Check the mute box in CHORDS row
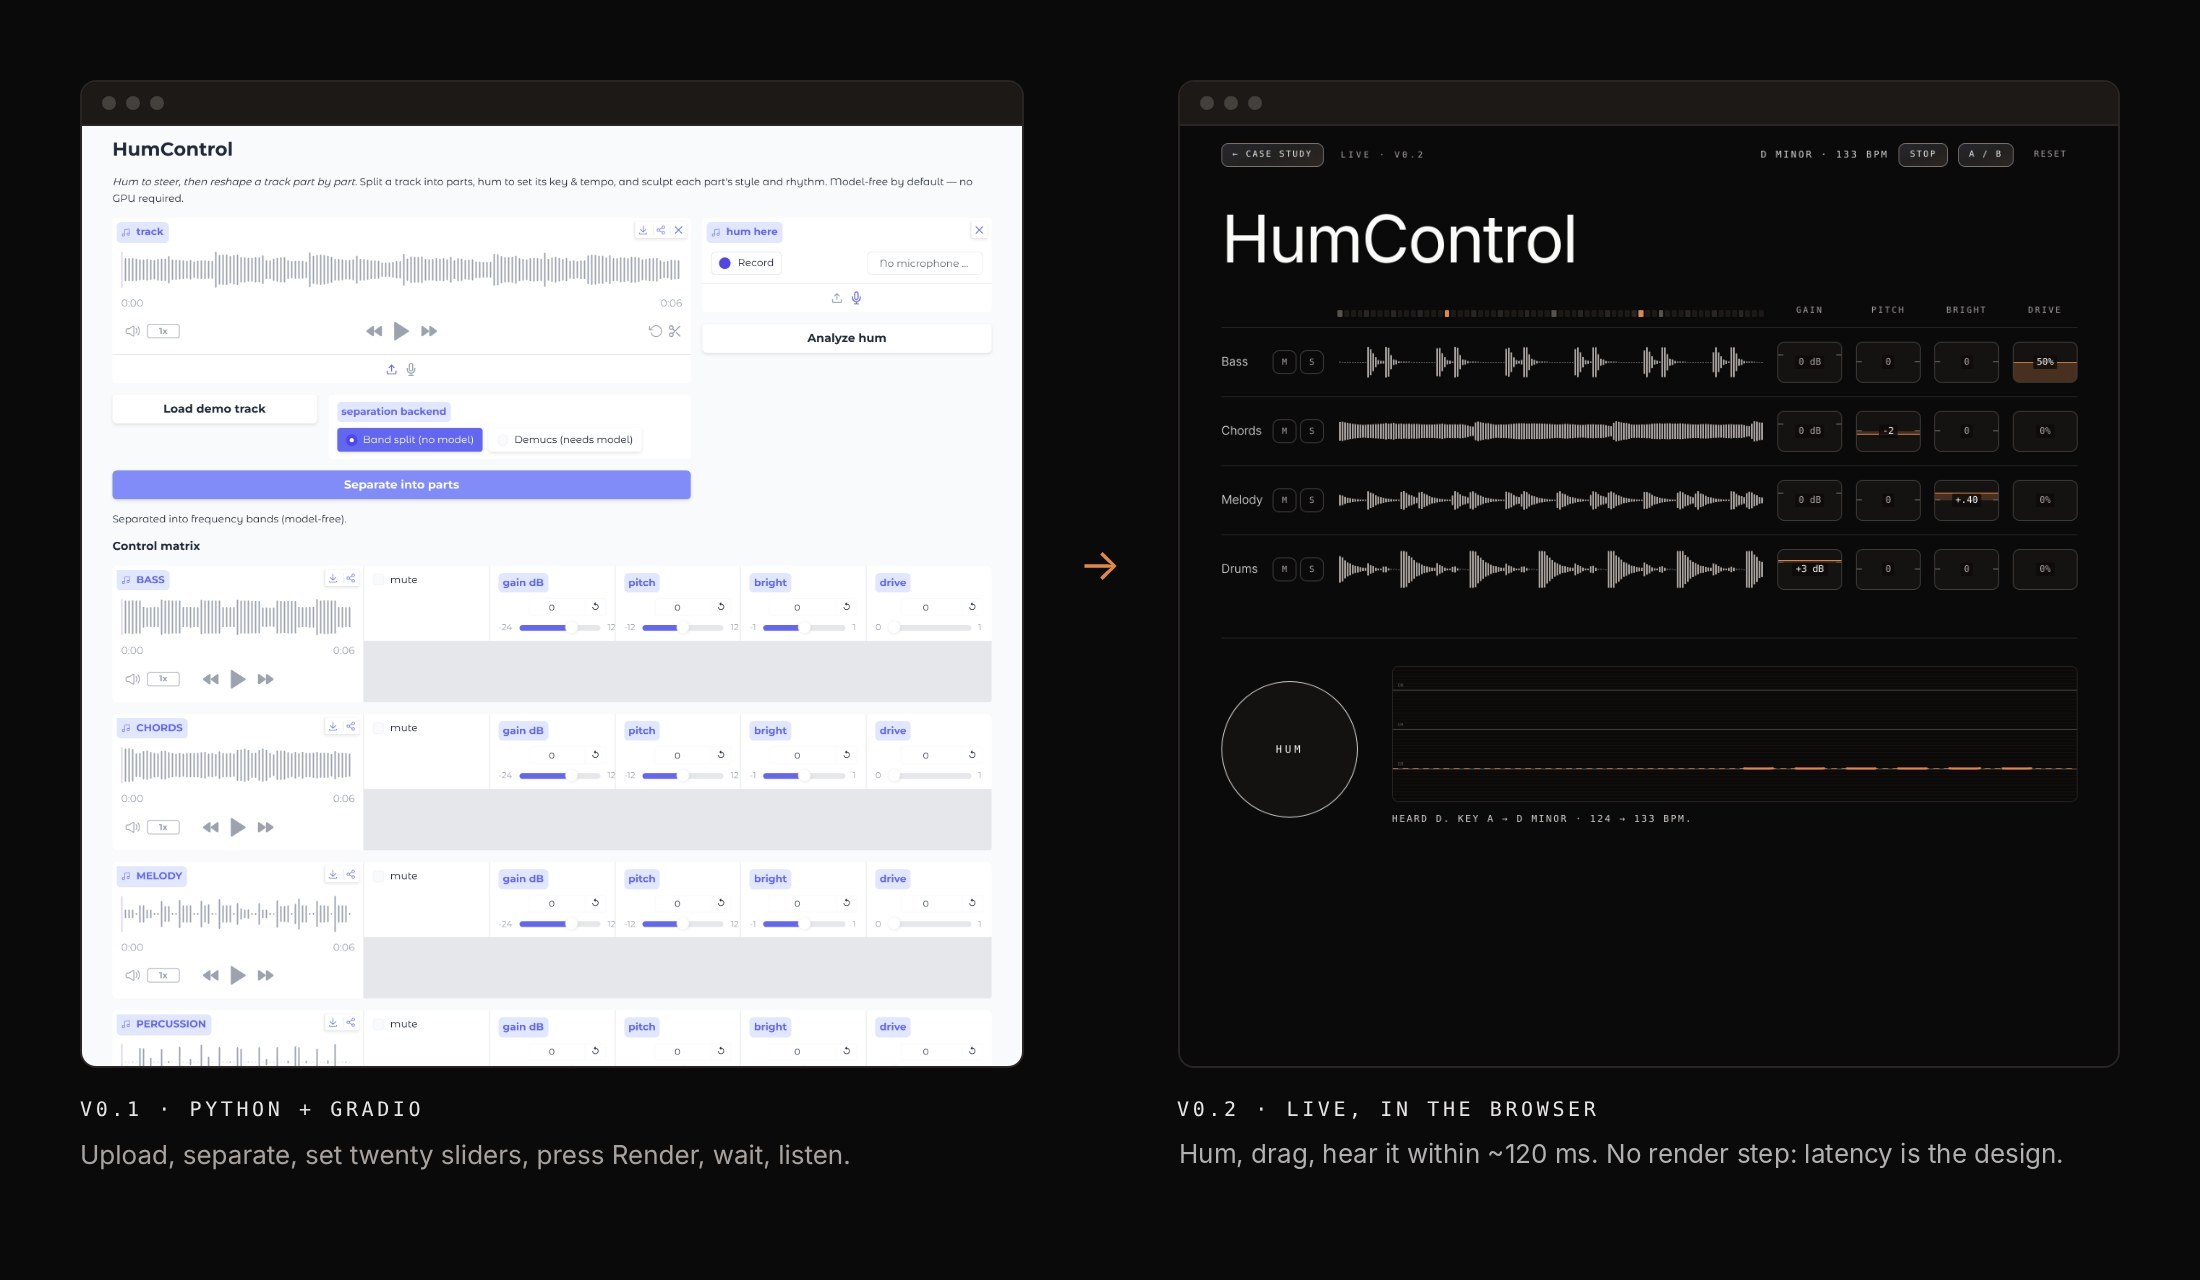2200x1280 pixels. point(379,728)
